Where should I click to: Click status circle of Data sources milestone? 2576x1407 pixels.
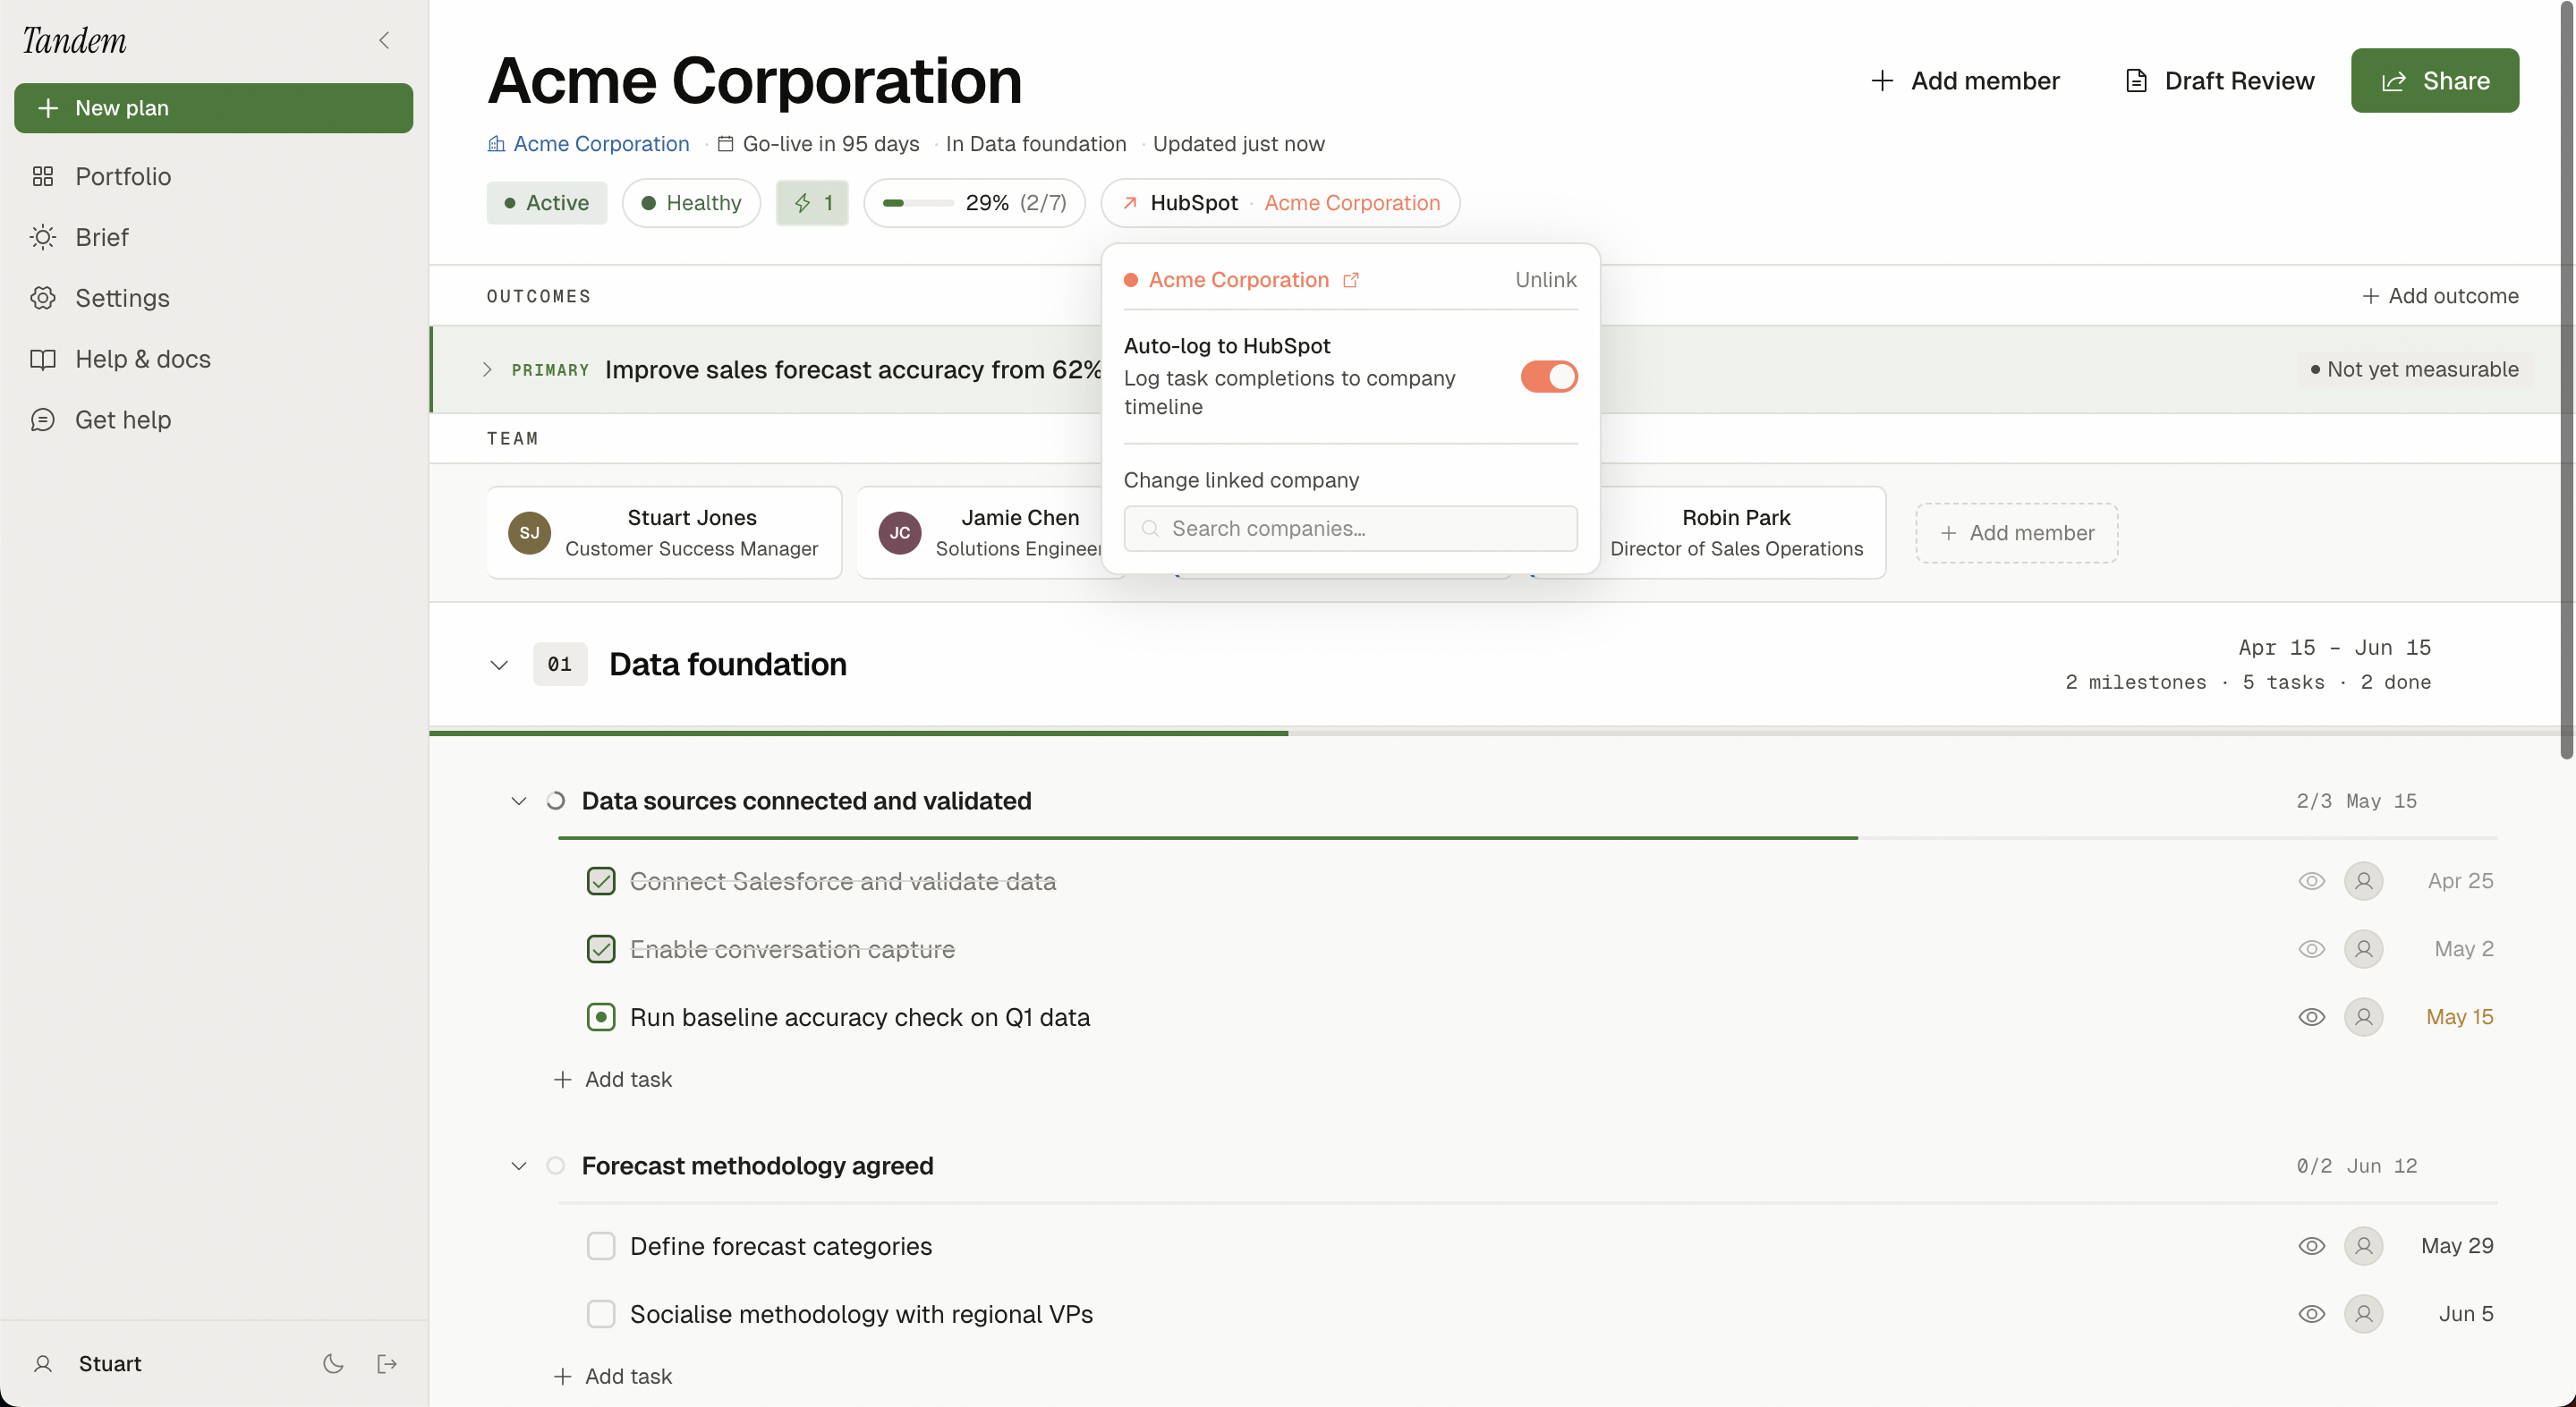click(556, 802)
